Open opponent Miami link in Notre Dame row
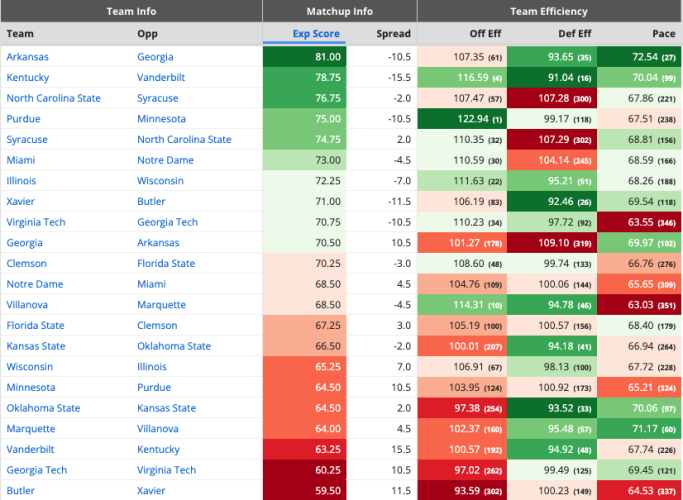This screenshot has height=500, width=683. (x=152, y=284)
